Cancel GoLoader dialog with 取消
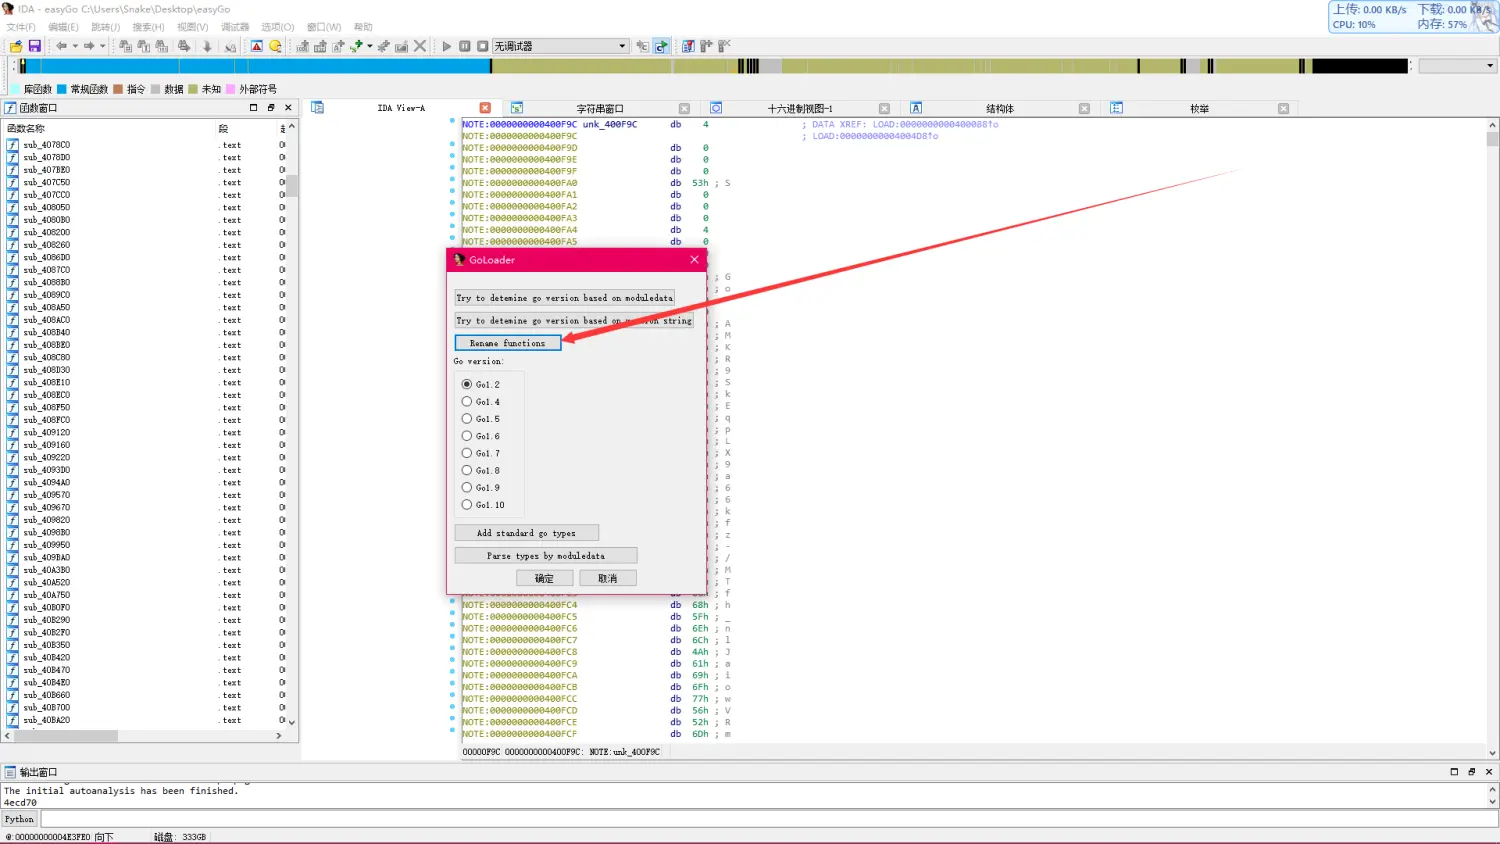The image size is (1500, 844). tap(608, 578)
